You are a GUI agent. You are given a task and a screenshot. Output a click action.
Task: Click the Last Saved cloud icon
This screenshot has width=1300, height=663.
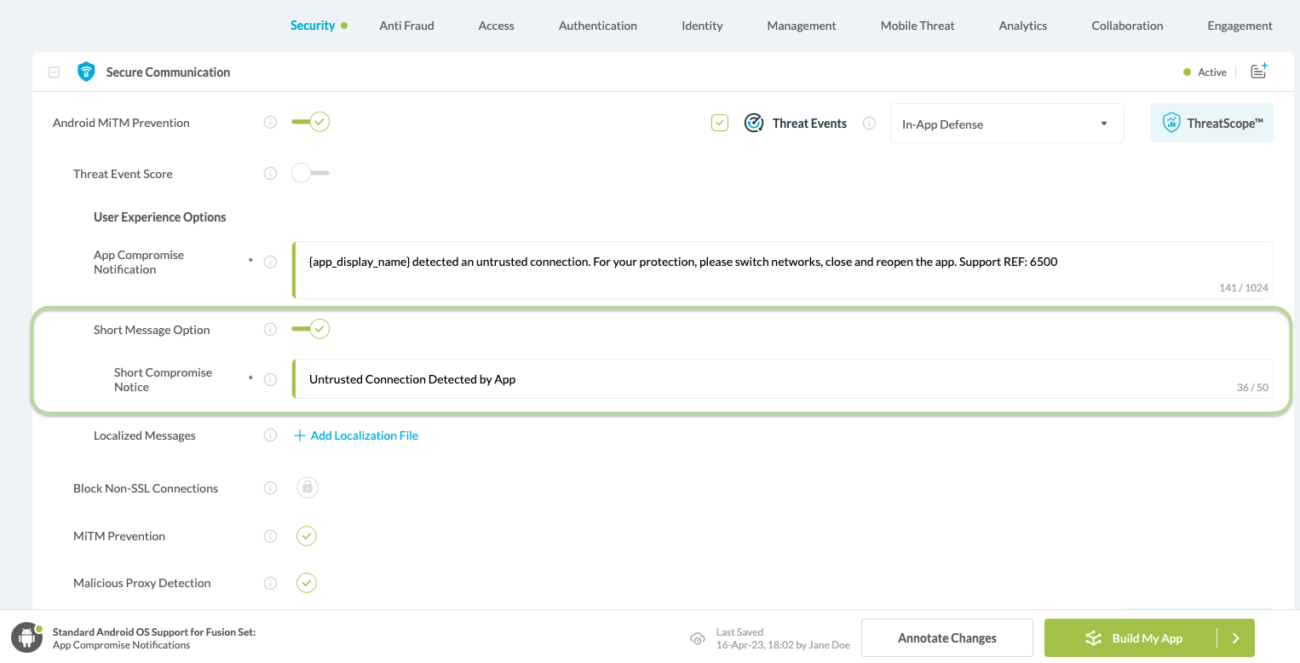point(697,638)
